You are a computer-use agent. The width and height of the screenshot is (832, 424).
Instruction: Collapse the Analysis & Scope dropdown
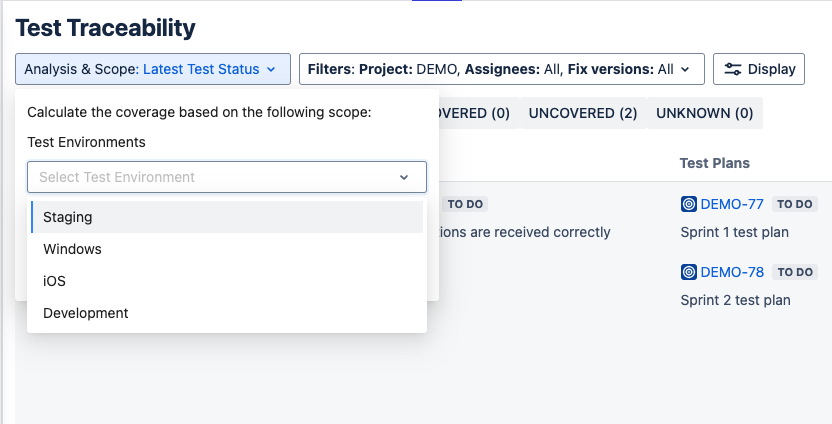(x=152, y=69)
